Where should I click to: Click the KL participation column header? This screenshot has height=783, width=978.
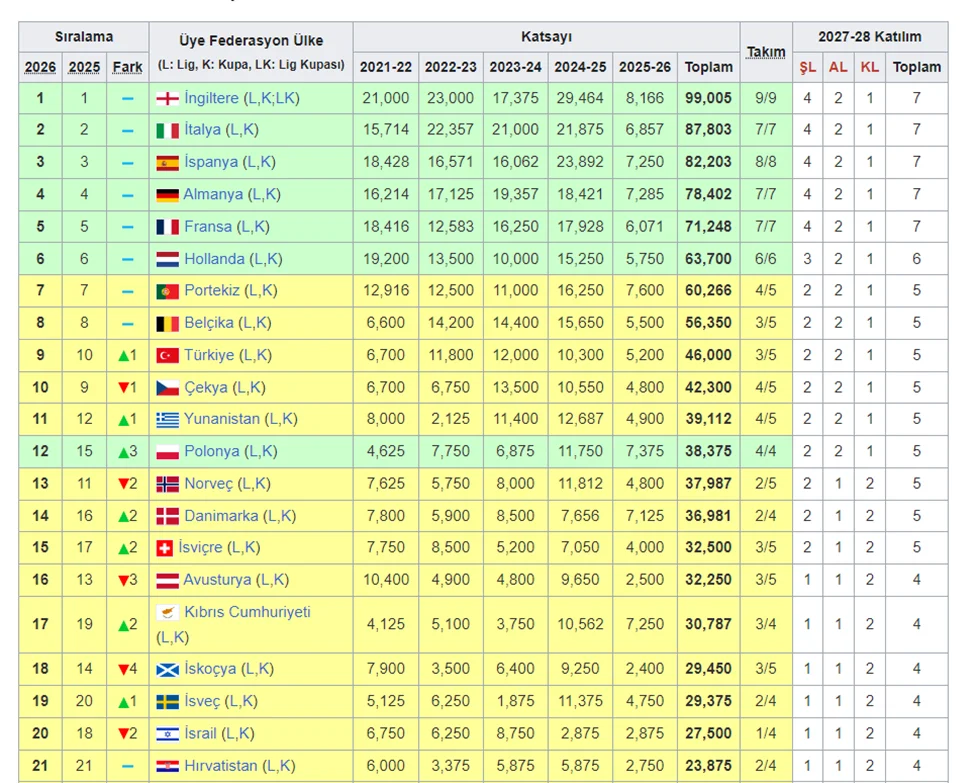(869, 67)
